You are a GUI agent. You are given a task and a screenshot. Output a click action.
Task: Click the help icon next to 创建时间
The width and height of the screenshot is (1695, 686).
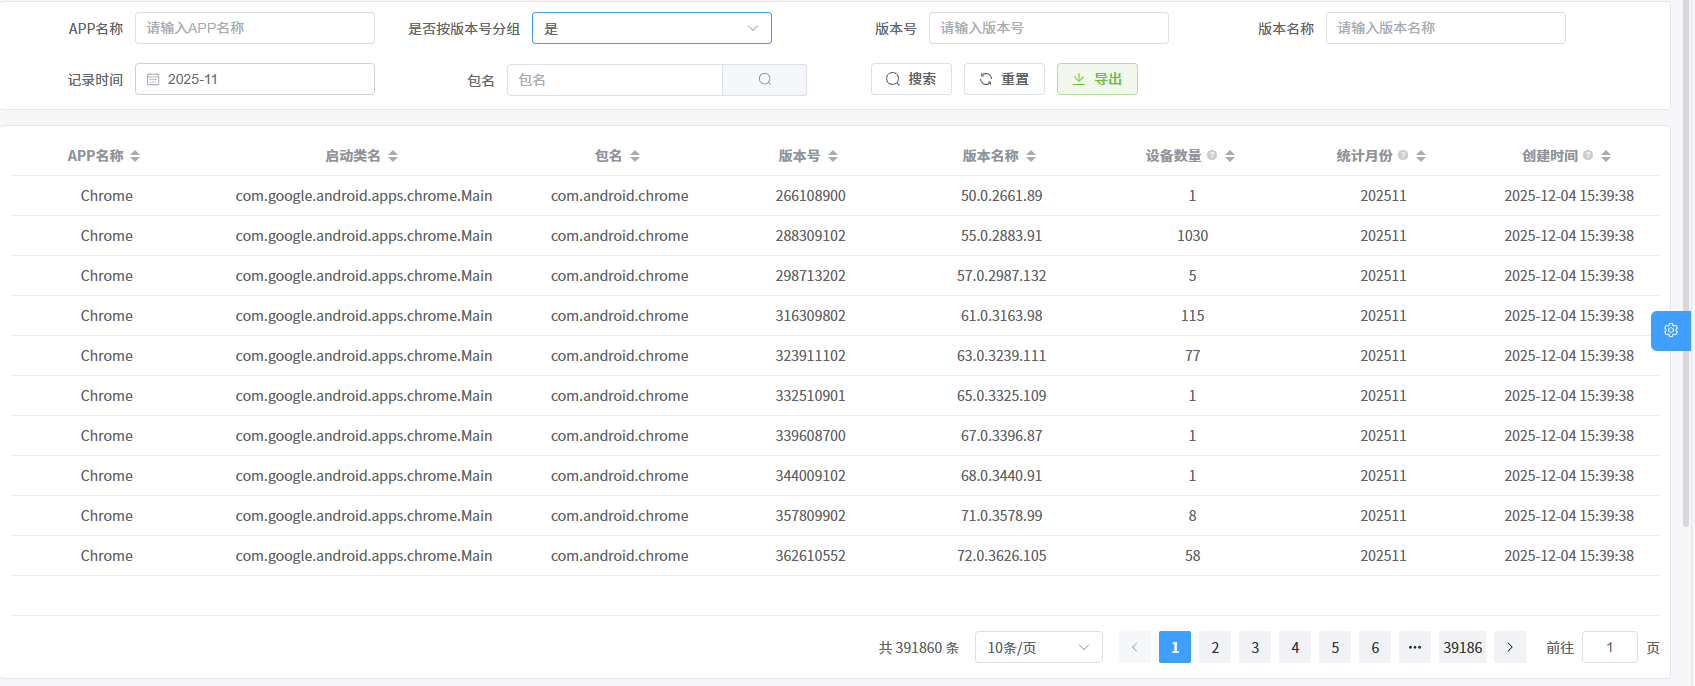(x=1588, y=155)
